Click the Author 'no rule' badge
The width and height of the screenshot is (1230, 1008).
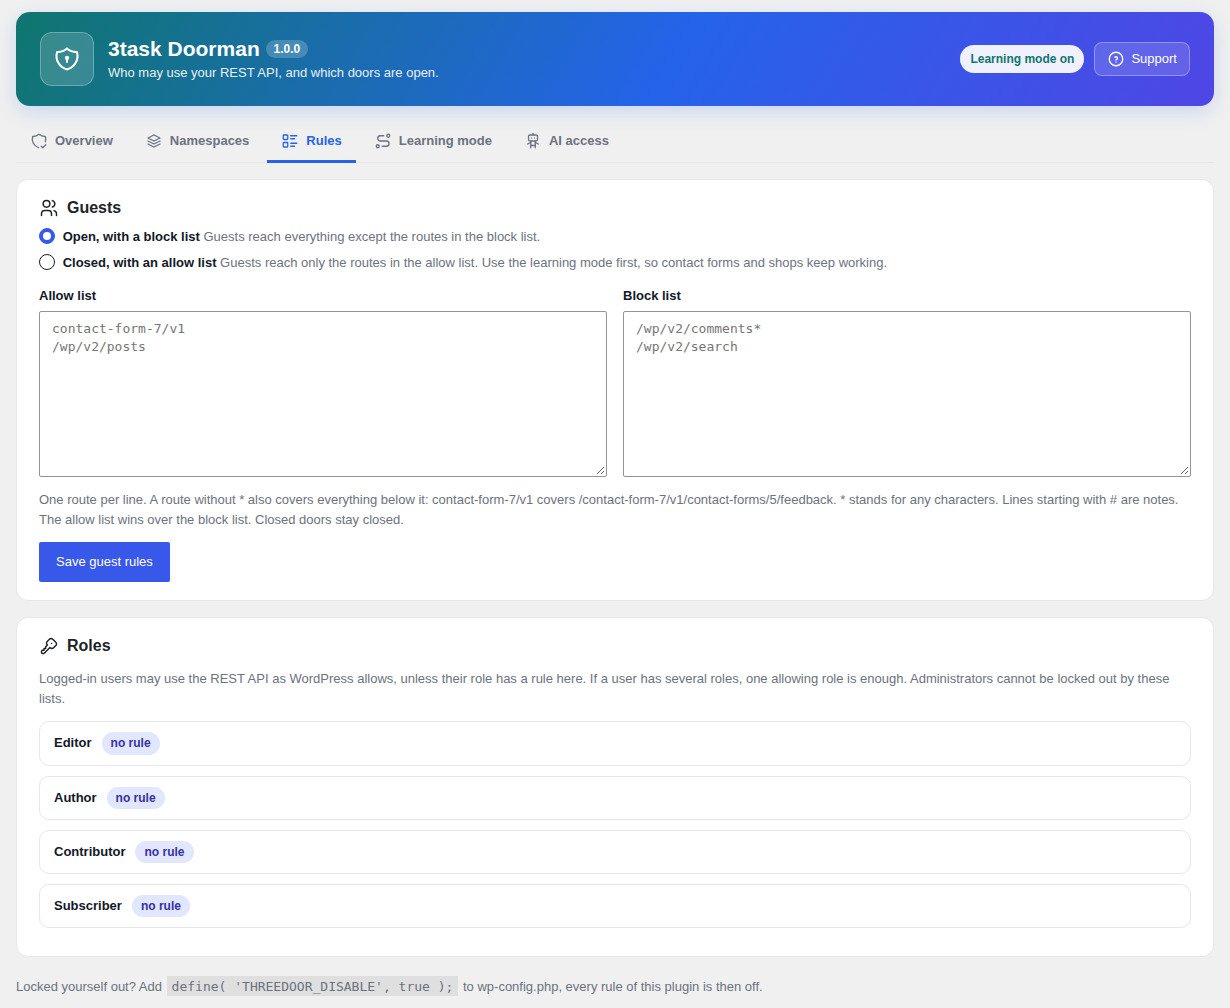136,798
